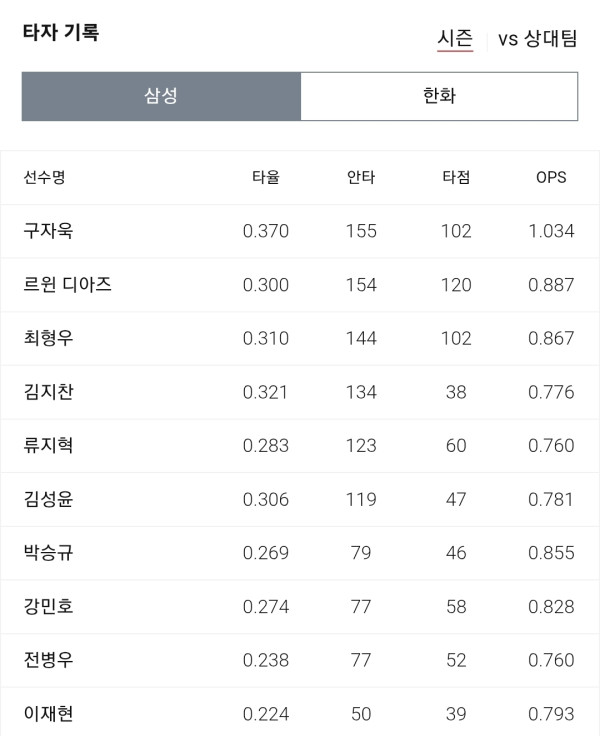Open player 르윈 디아즈's row

[300, 285]
